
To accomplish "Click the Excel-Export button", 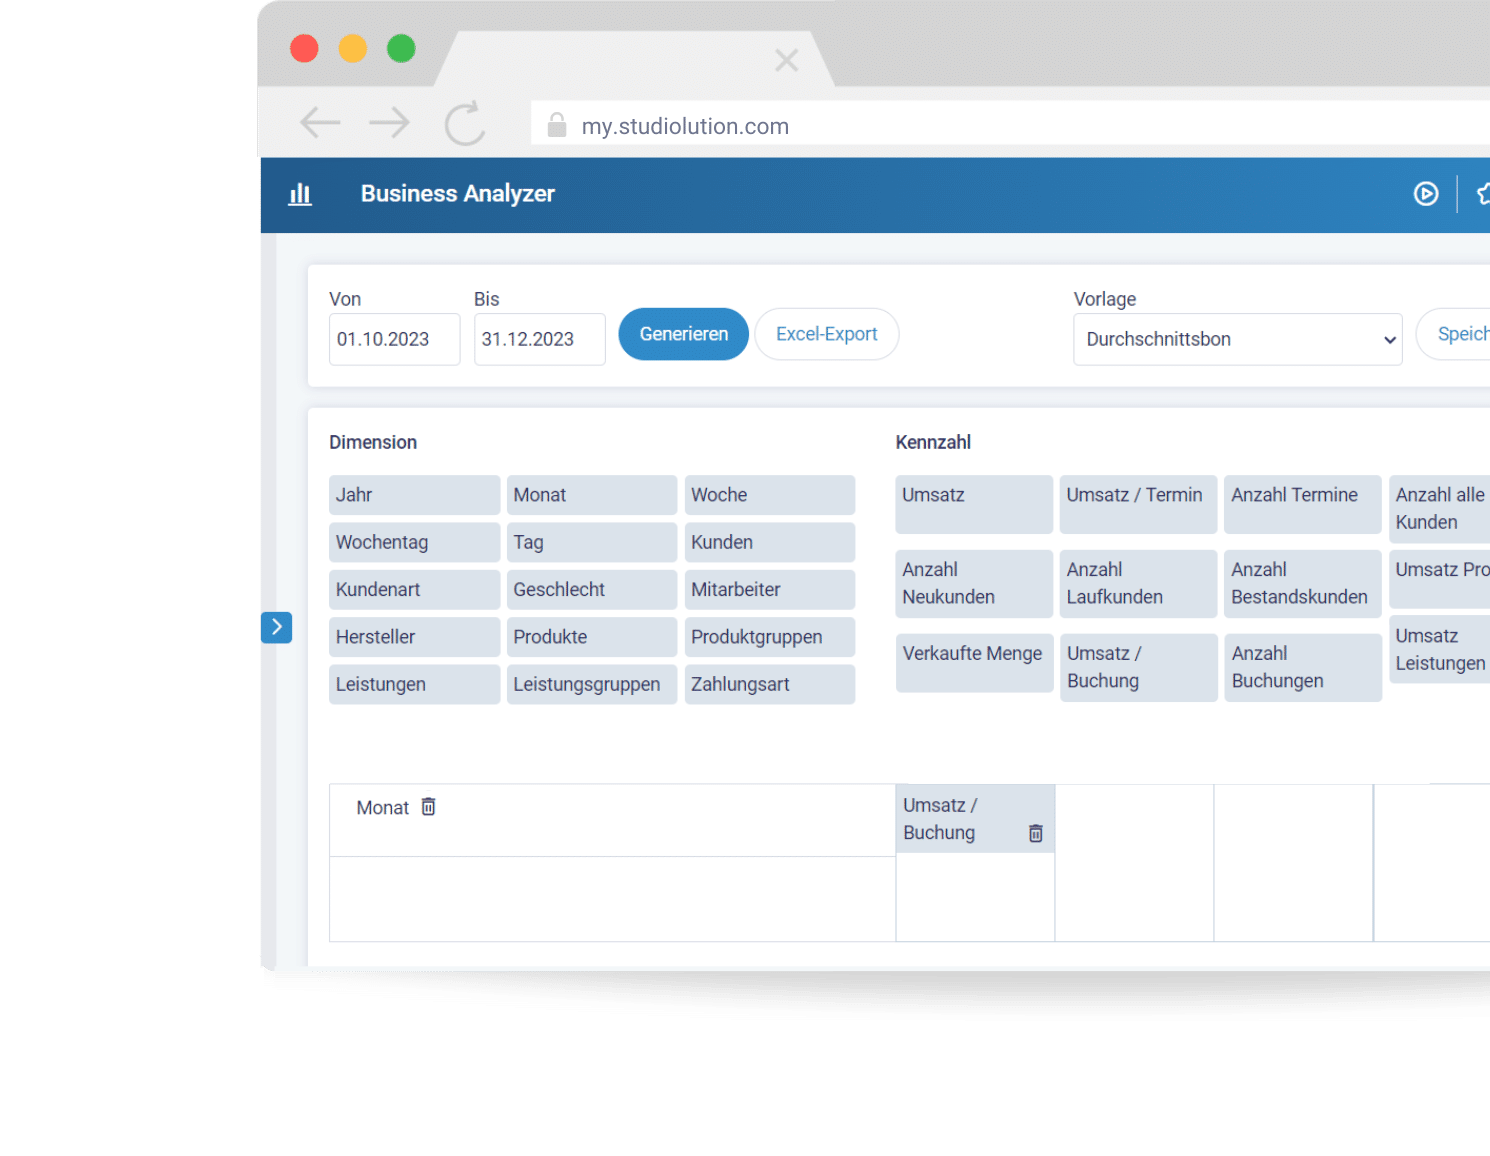I will pos(826,334).
